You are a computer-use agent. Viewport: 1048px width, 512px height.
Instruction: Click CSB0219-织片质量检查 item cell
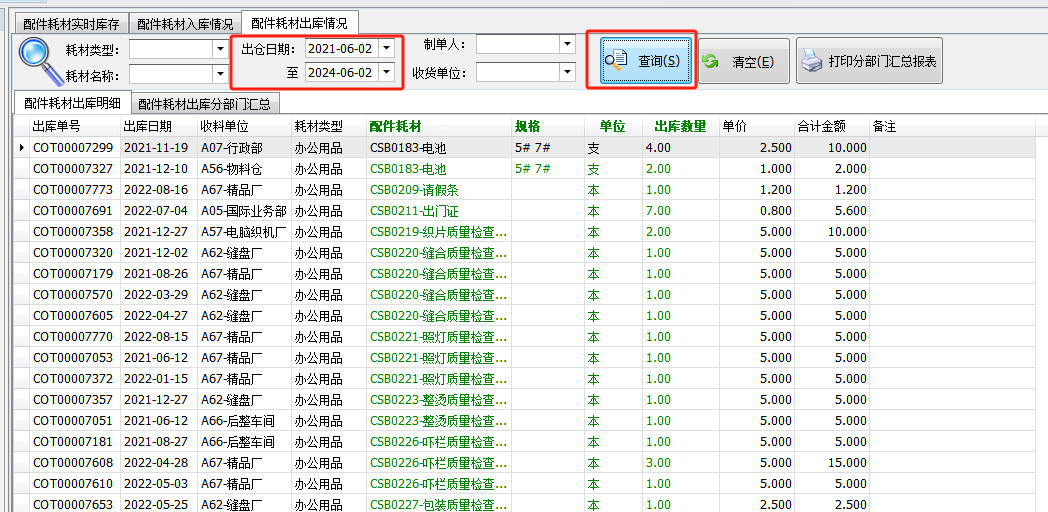438,232
